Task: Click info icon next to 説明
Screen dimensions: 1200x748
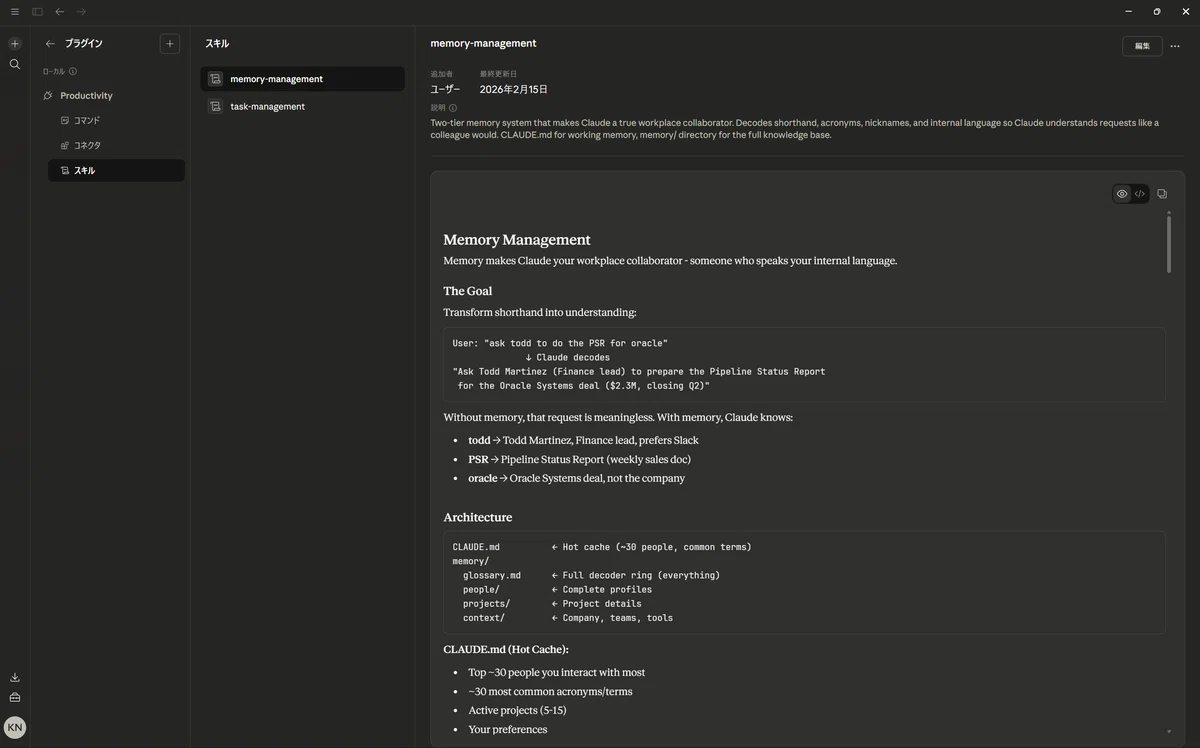Action: point(453,108)
